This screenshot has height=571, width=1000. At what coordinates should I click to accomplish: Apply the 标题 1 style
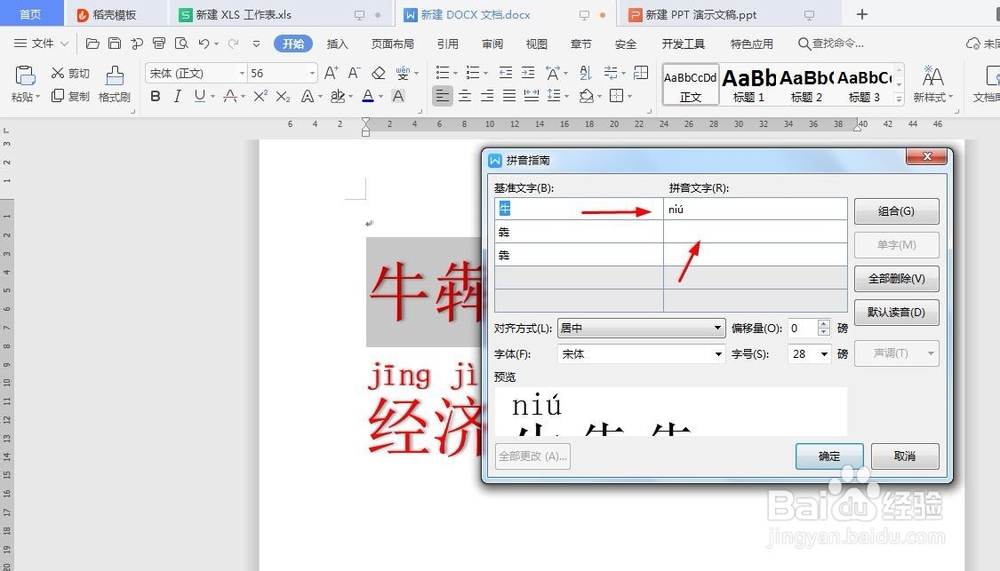coord(749,84)
